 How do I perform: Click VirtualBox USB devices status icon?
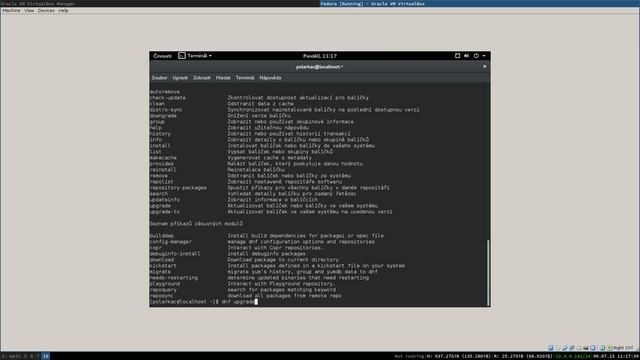click(565, 348)
